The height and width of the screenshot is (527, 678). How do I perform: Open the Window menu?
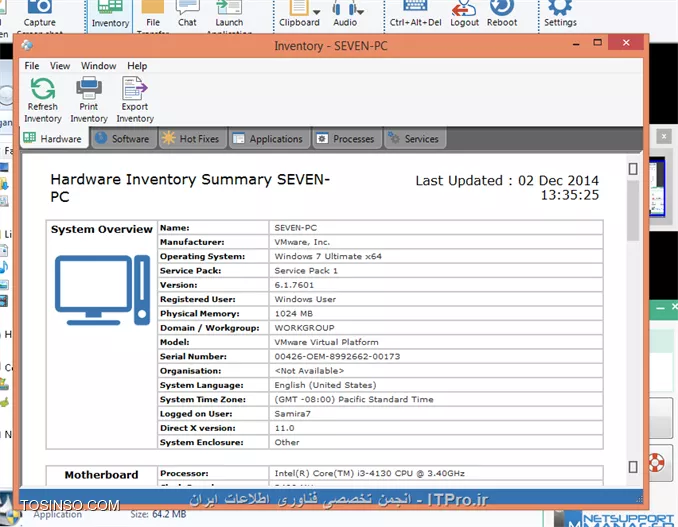click(x=99, y=66)
